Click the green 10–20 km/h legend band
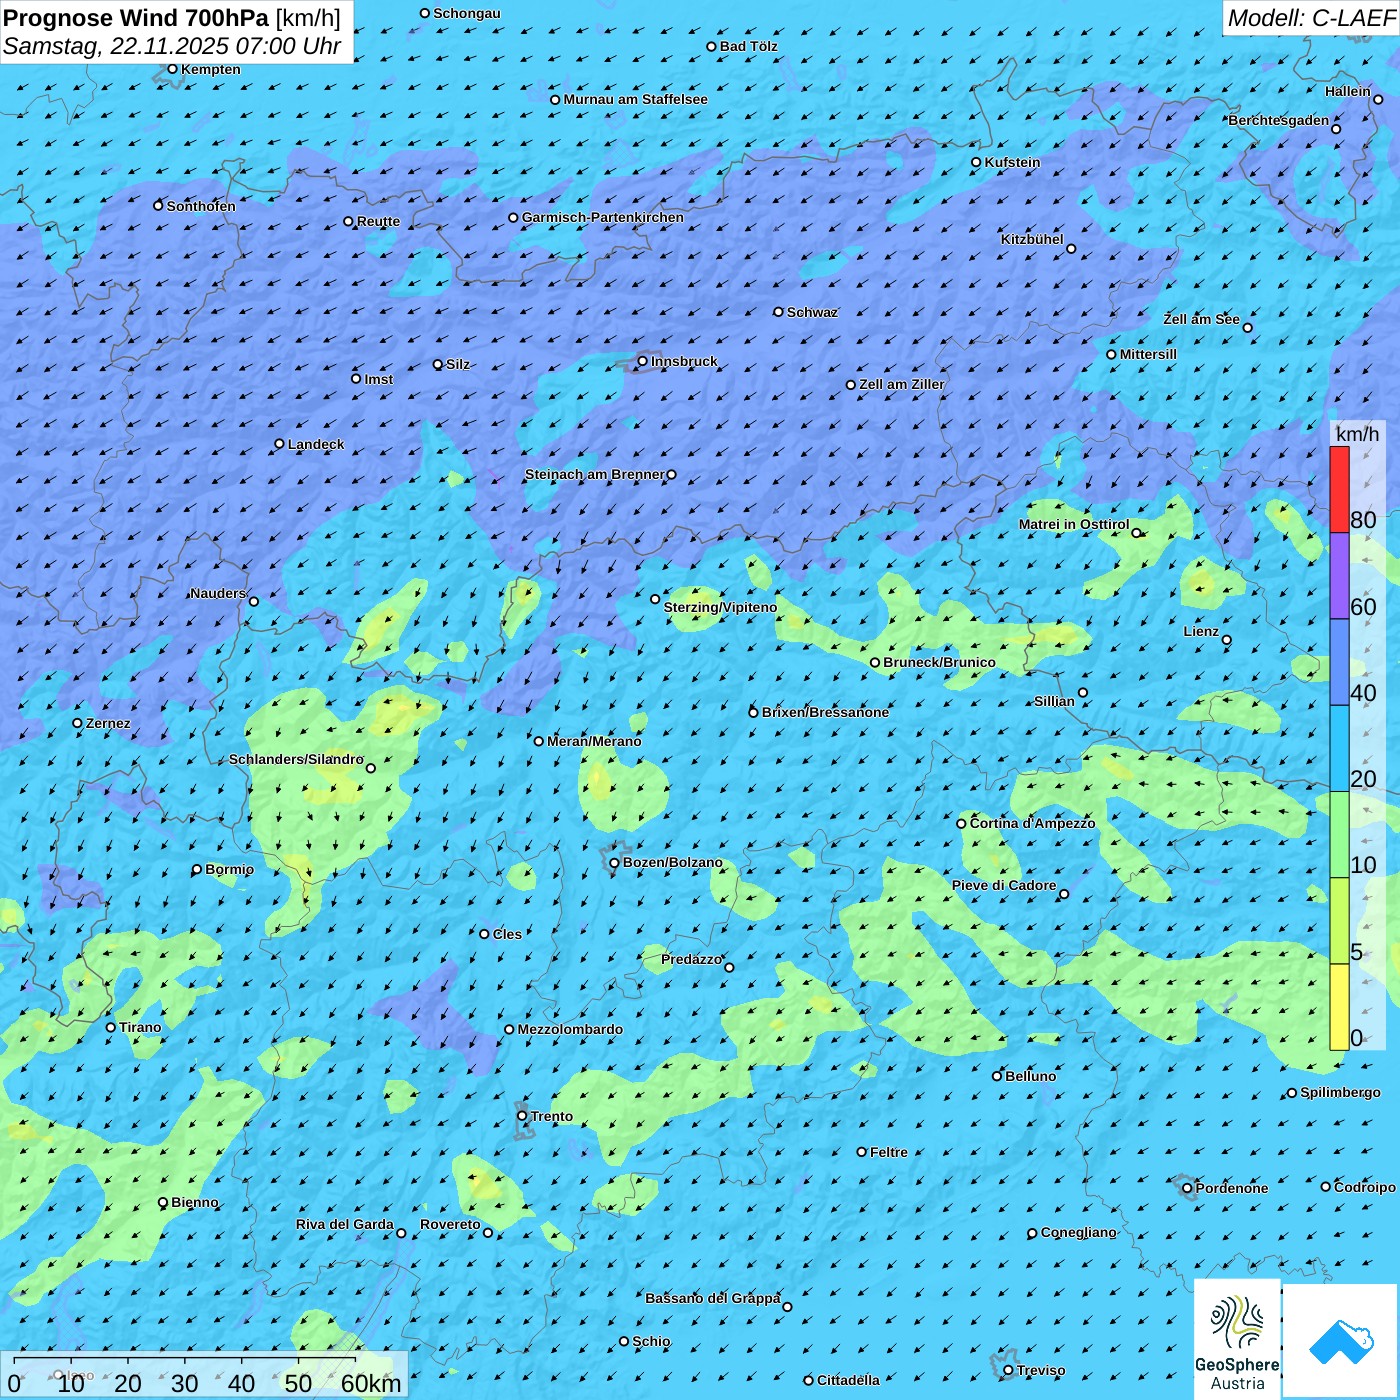 pos(1339,835)
